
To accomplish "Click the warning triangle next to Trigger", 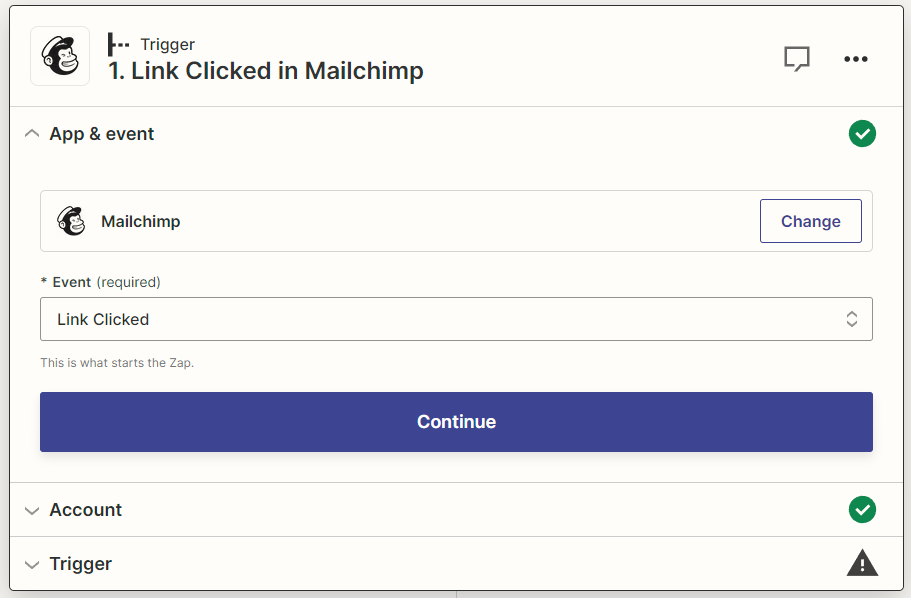I will pyautogui.click(x=862, y=563).
